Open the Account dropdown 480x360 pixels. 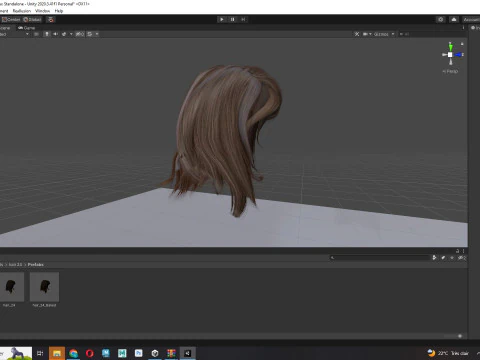click(x=471, y=19)
